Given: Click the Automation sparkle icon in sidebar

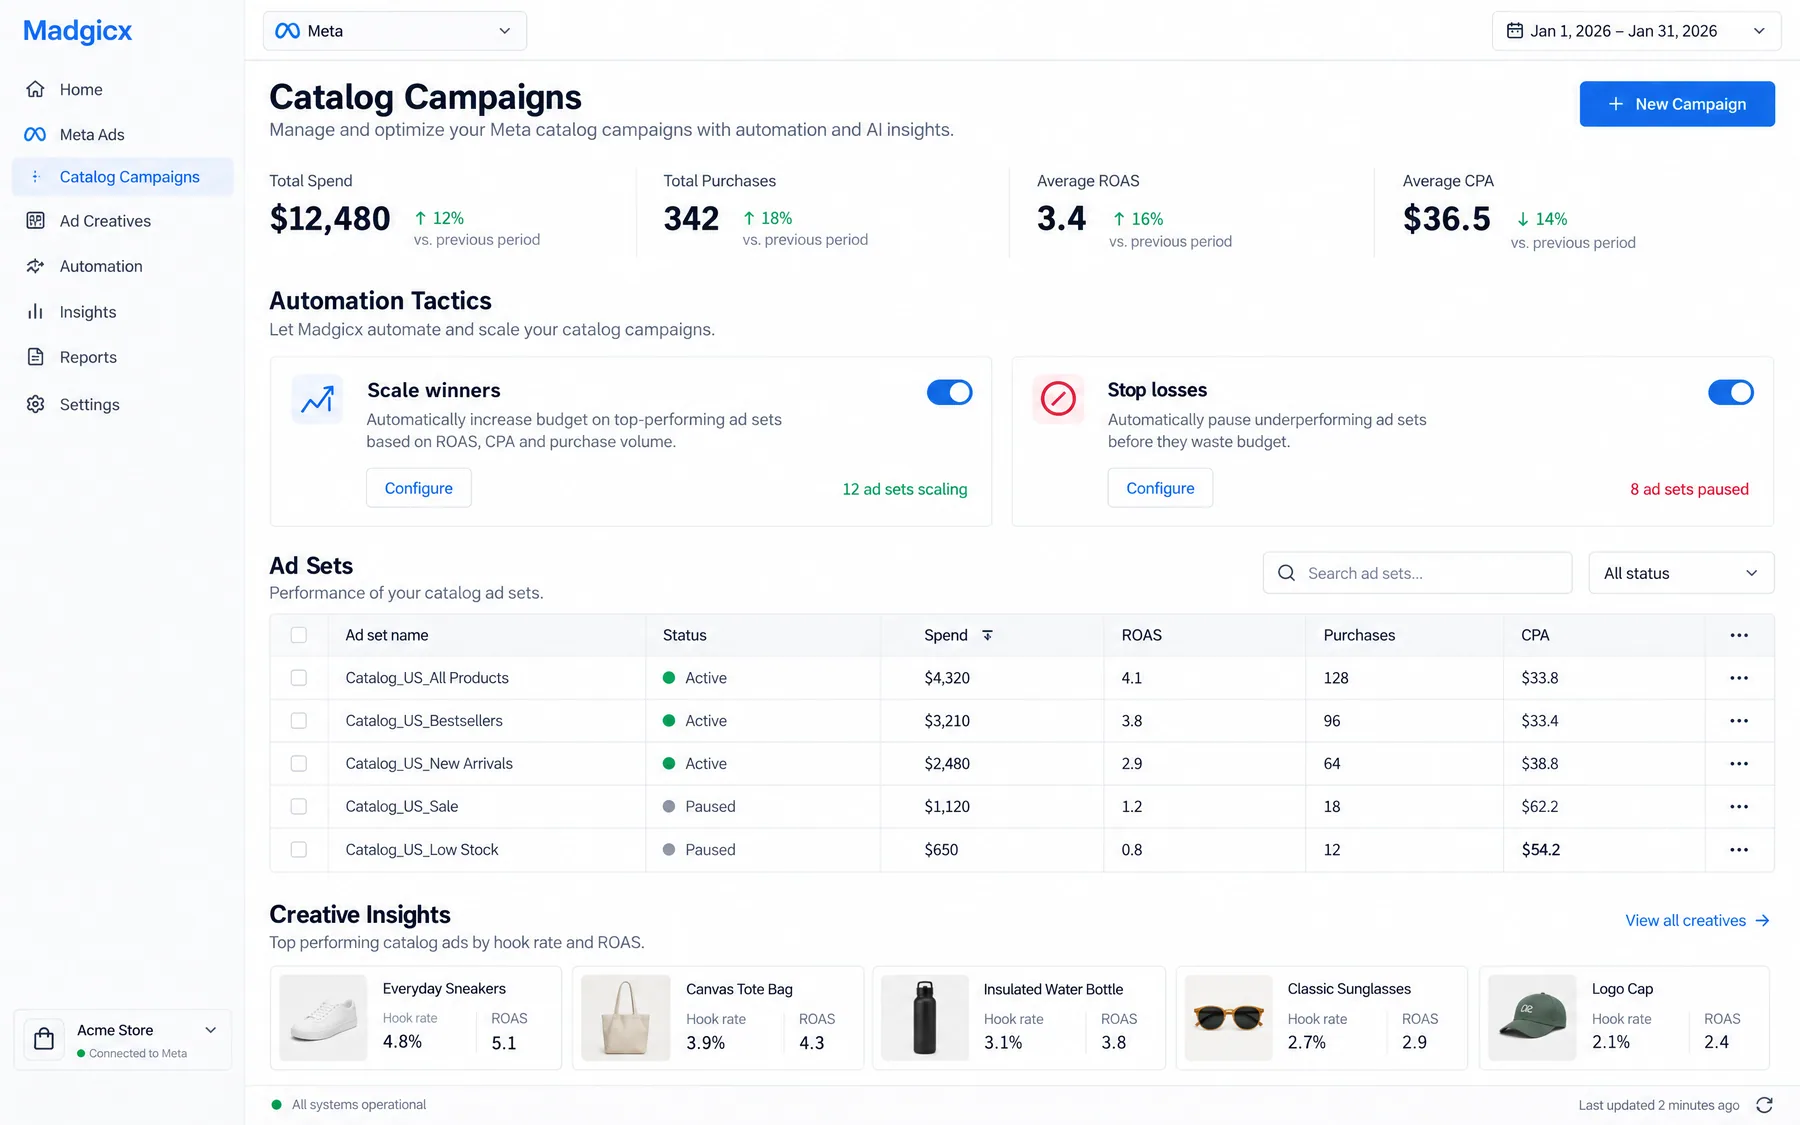Looking at the screenshot, I should (x=36, y=266).
